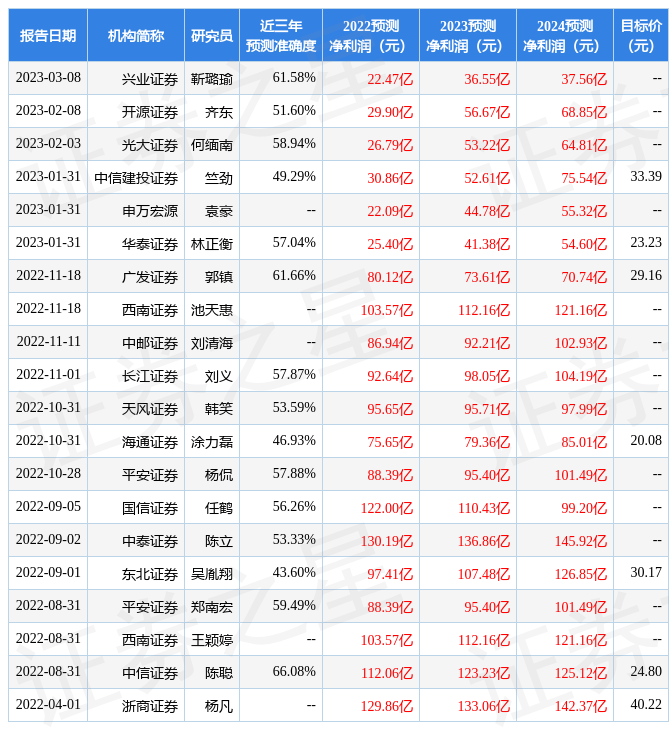The image size is (669, 730).
Task: Click the 目标价 column header
Action: click(640, 35)
